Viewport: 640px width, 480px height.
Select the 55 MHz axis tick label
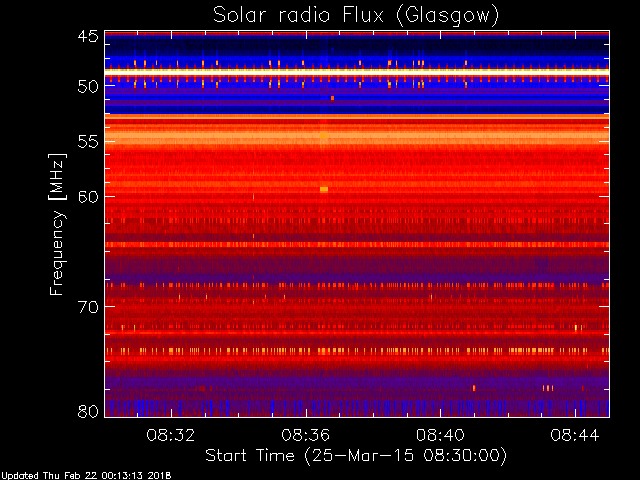click(x=88, y=142)
